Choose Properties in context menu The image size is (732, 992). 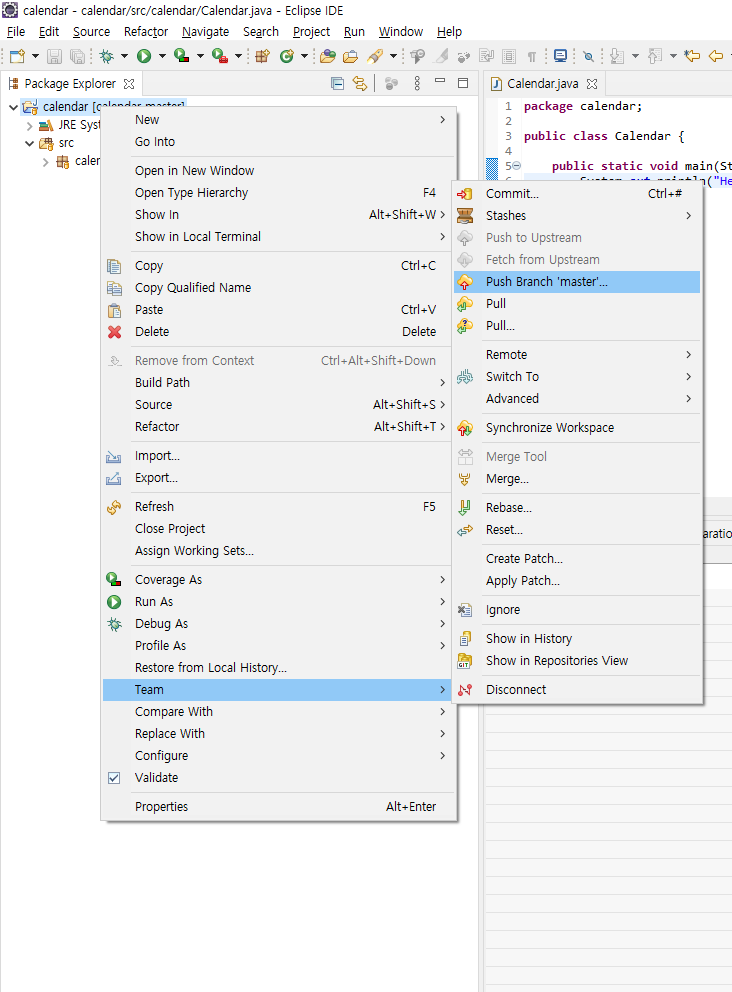(278, 807)
